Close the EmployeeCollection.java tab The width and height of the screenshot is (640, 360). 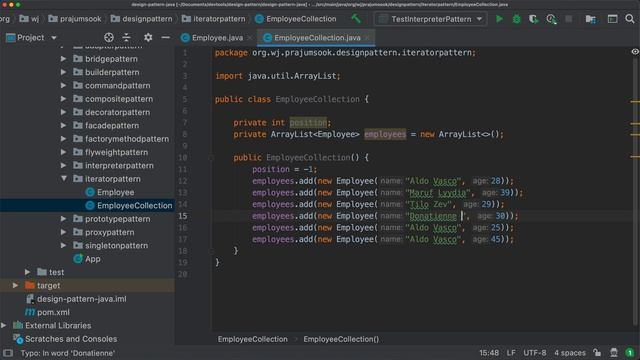tap(367, 38)
